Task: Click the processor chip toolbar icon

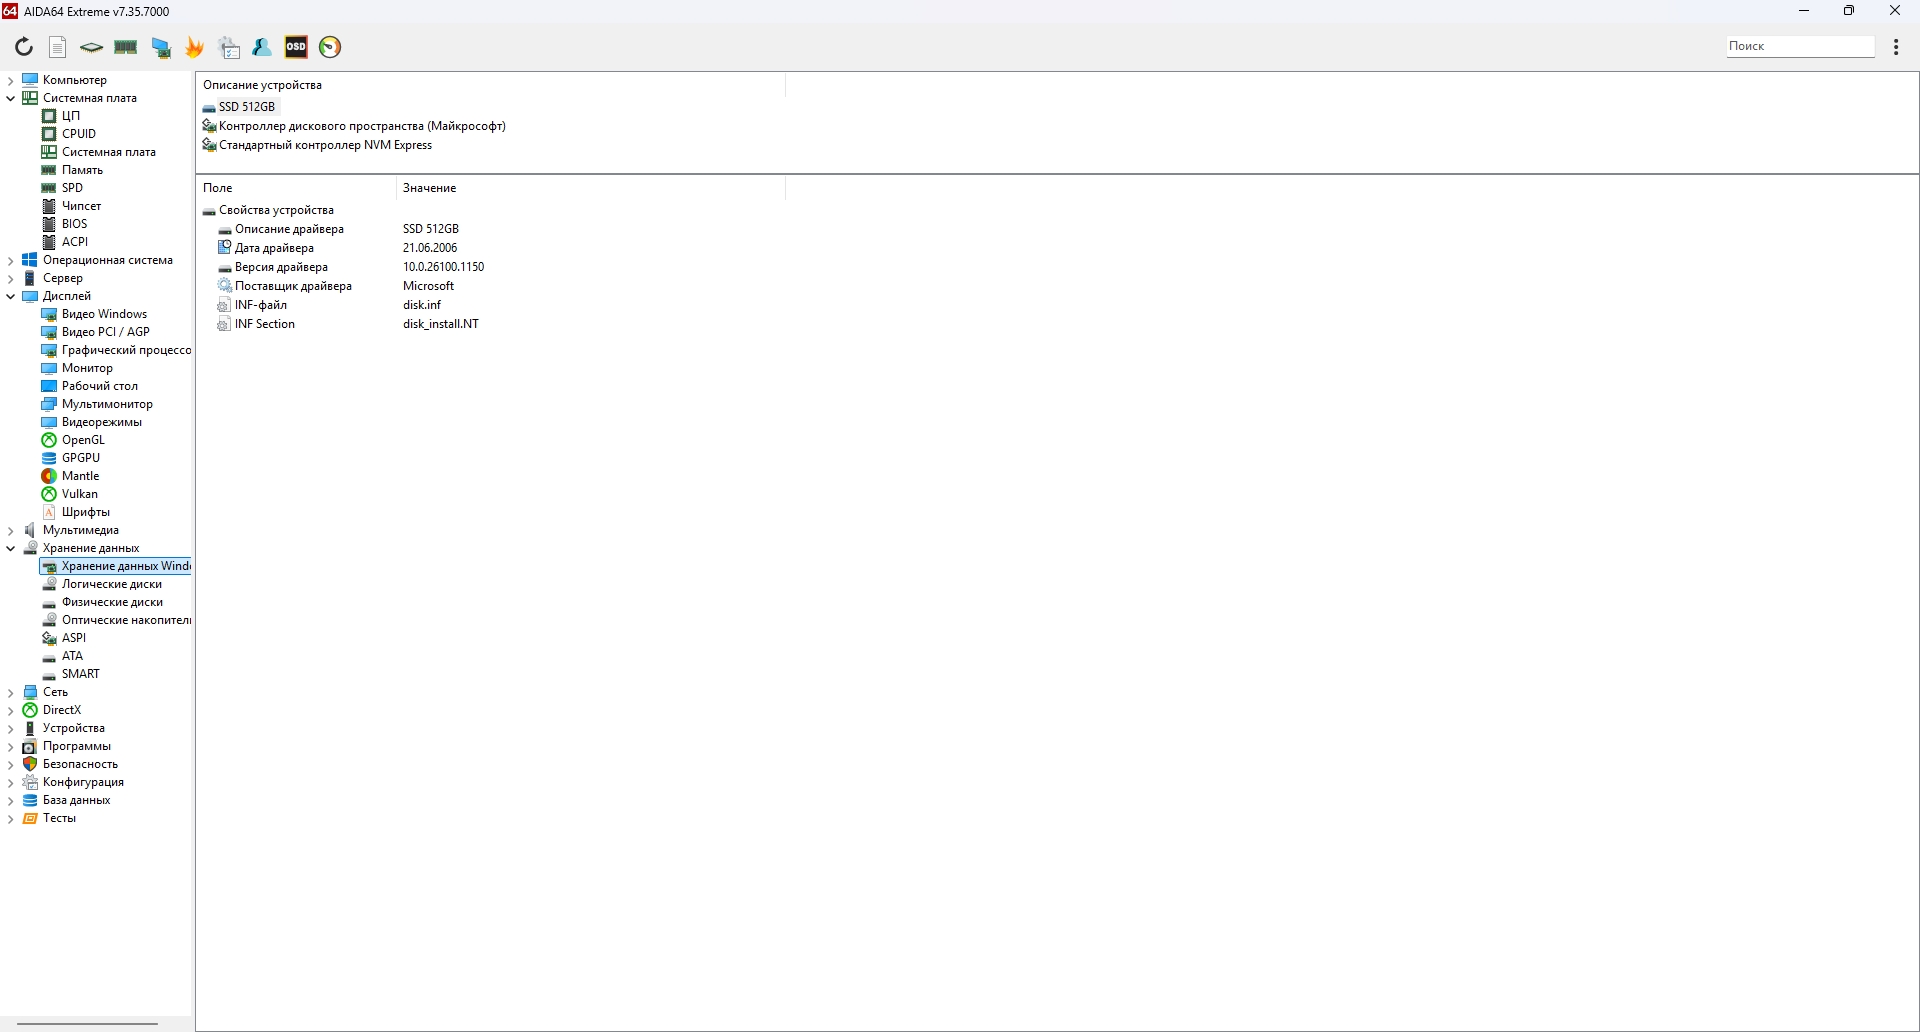Action: (x=92, y=47)
